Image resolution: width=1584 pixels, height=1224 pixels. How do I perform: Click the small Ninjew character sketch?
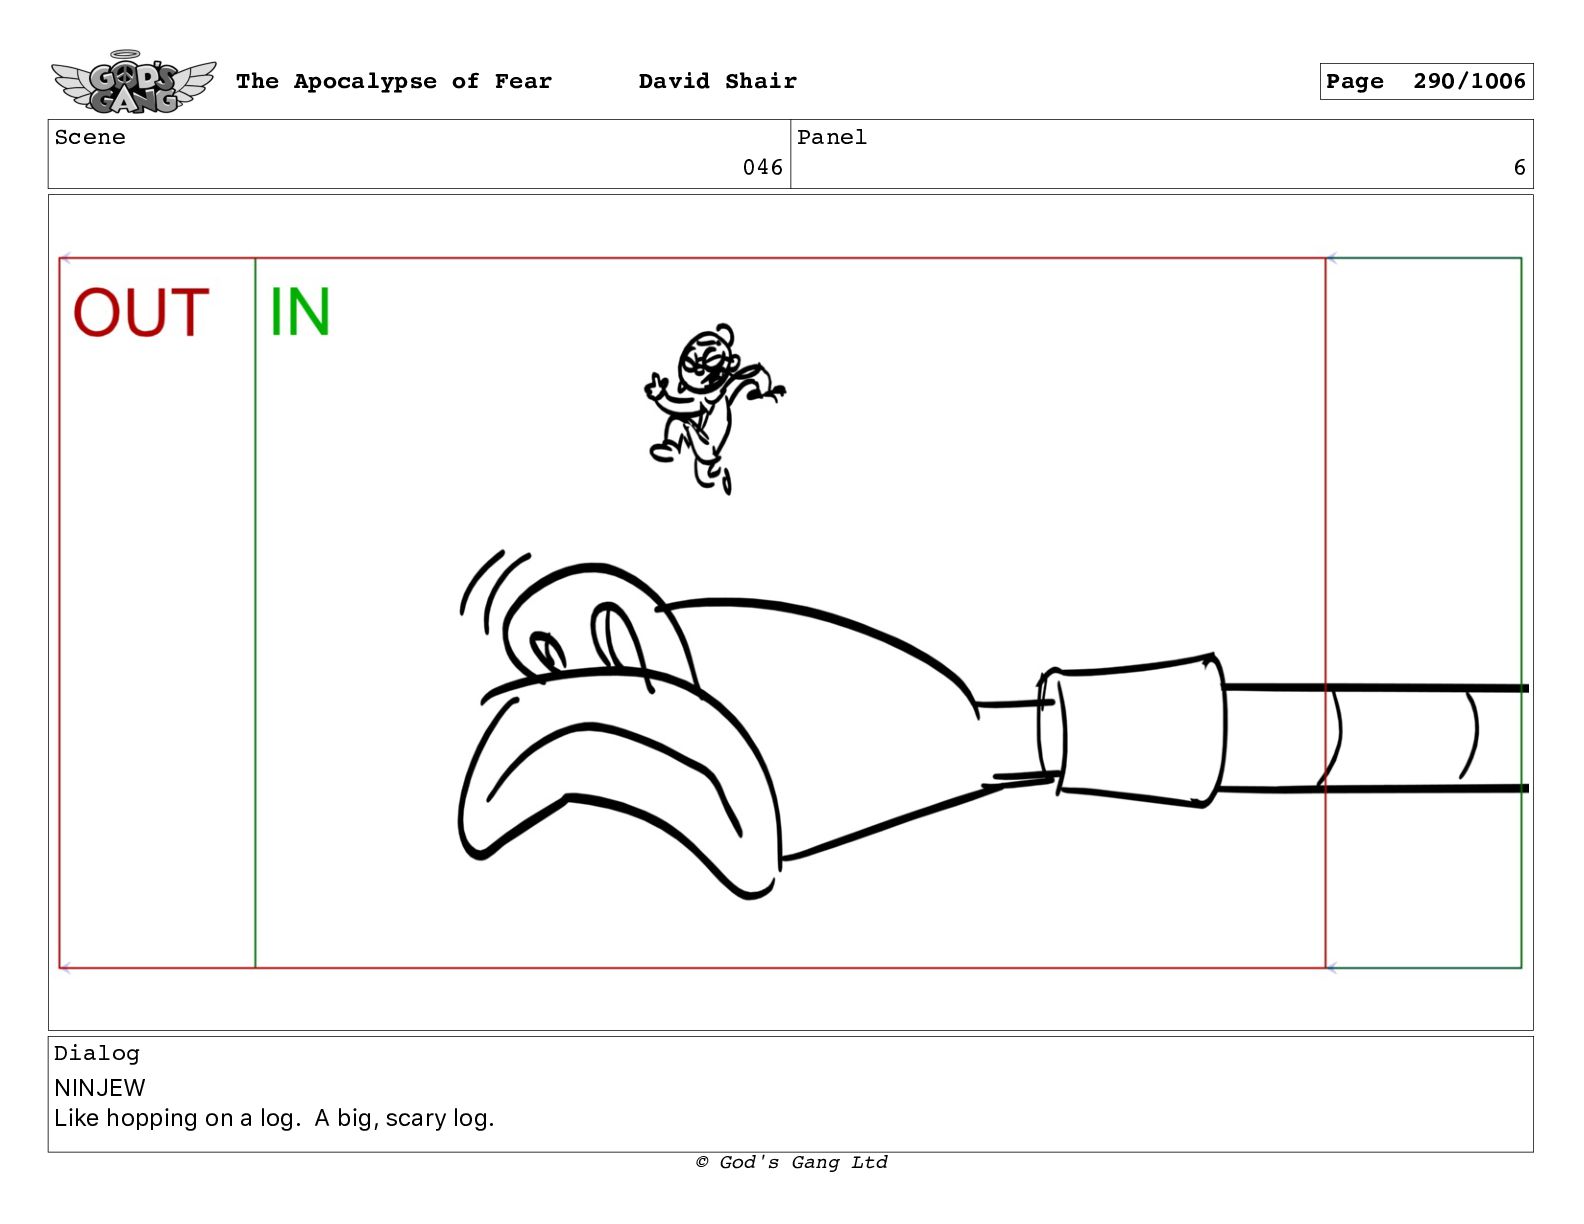(x=714, y=409)
